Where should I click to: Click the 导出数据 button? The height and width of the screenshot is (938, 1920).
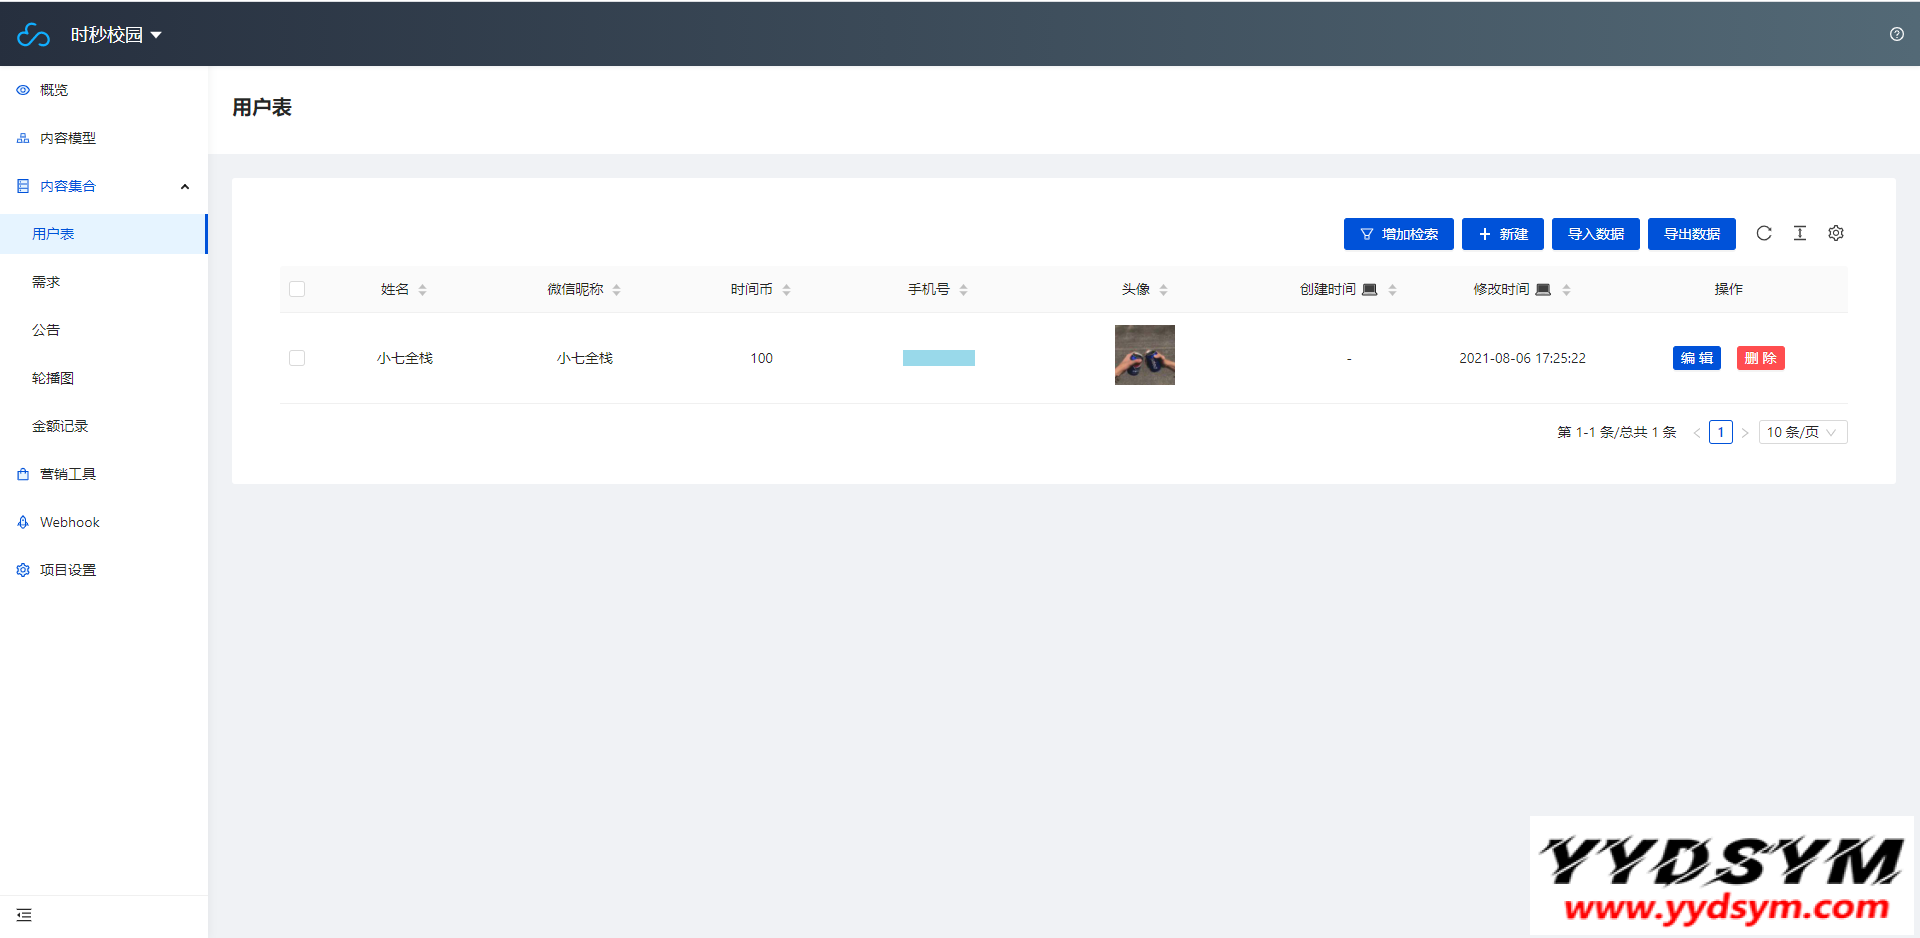click(x=1691, y=234)
